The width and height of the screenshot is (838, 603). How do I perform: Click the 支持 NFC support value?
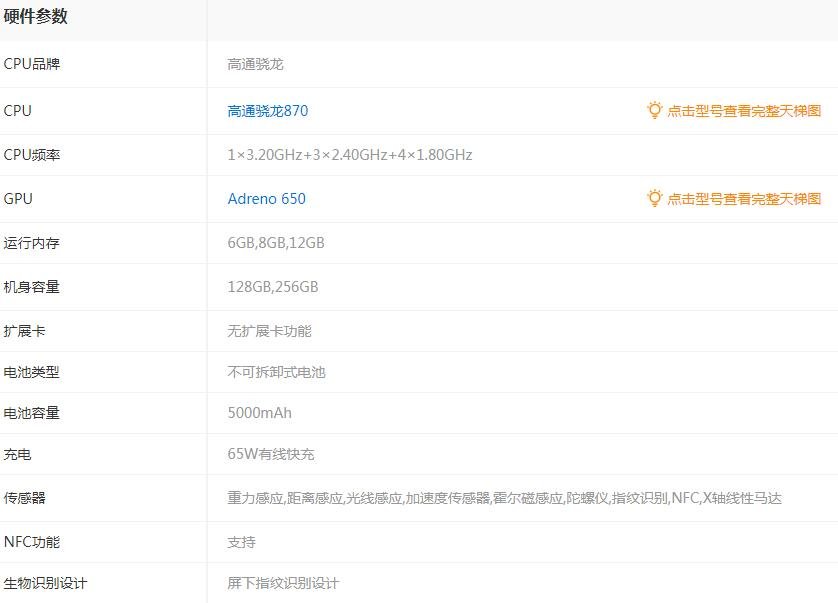point(242,542)
